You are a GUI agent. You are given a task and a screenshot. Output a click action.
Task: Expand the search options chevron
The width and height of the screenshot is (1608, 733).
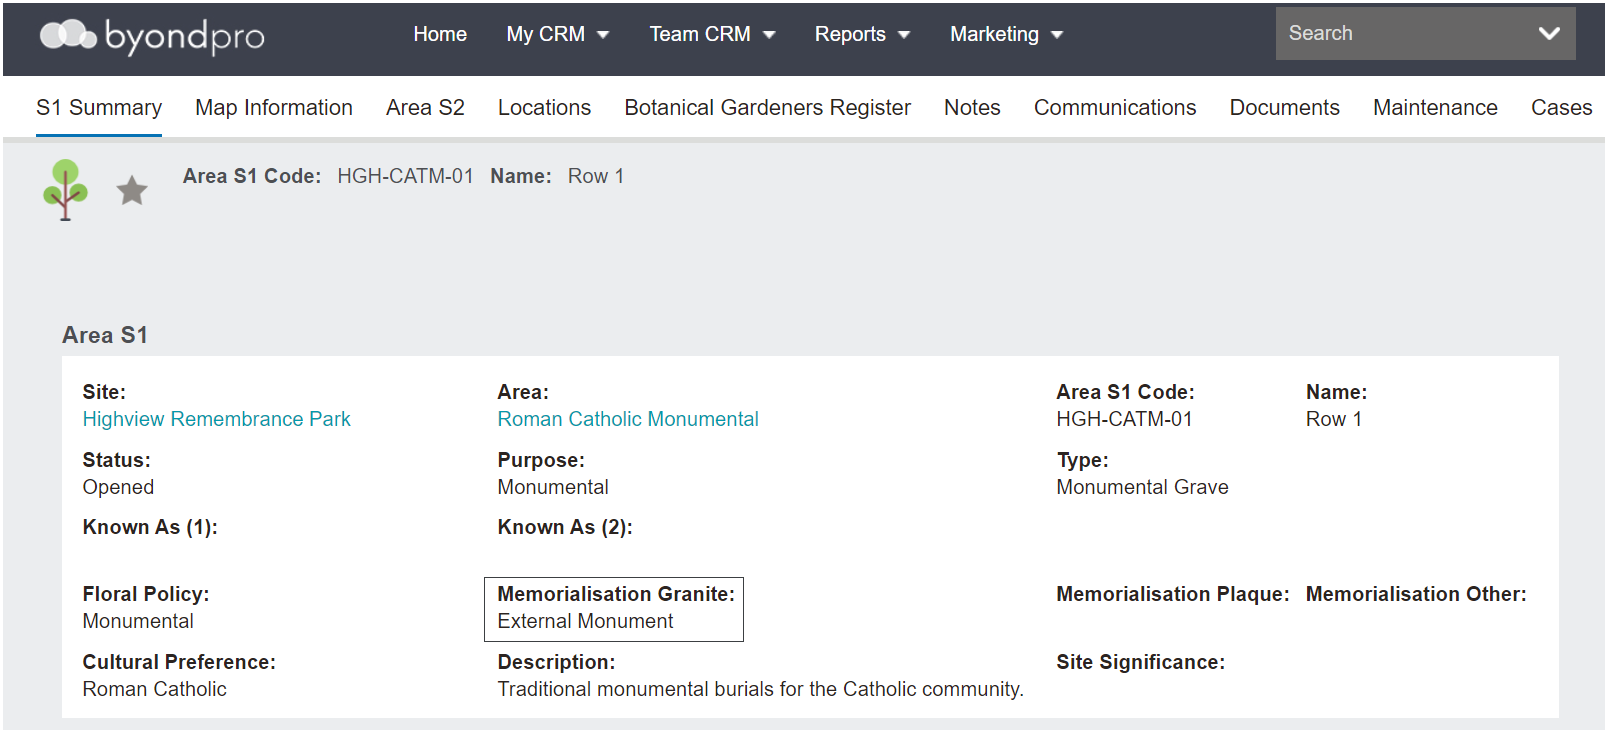[1549, 33]
